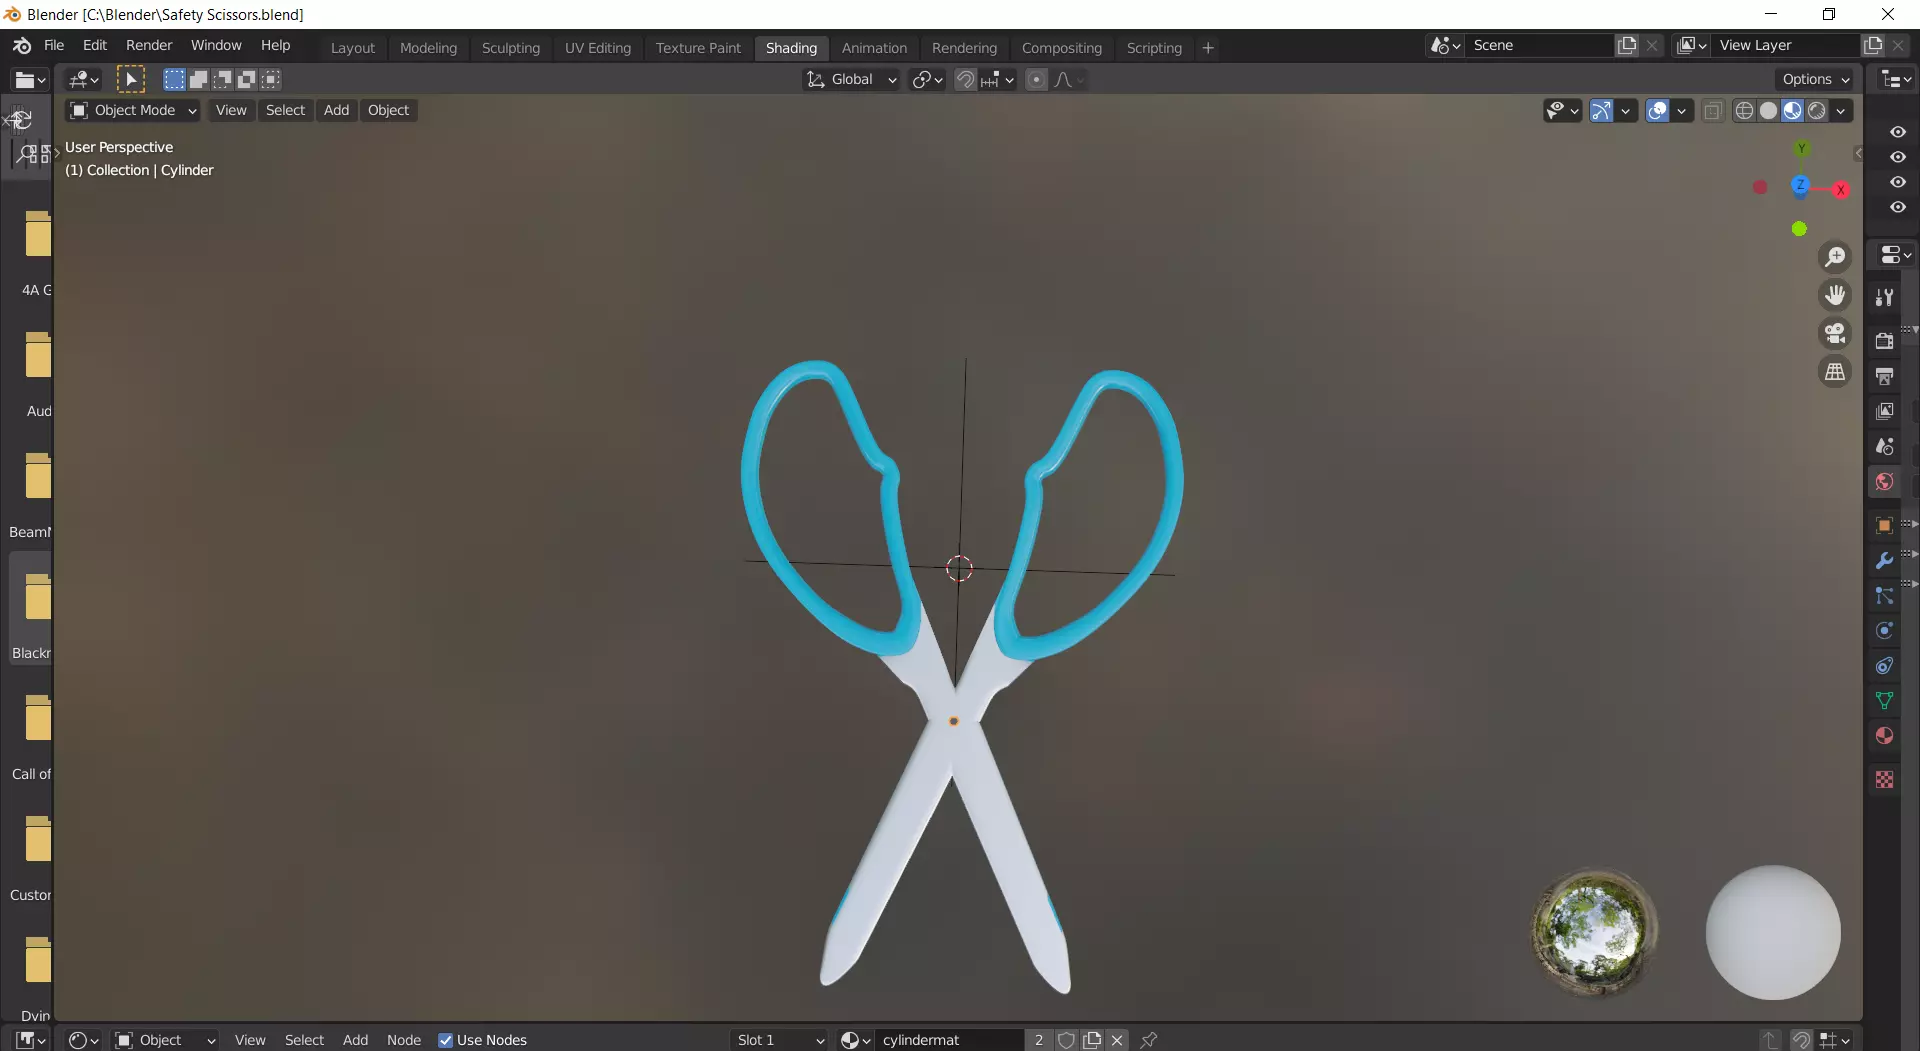Open the View Layer properties tab
This screenshot has height=1051, width=1920.
(x=1885, y=411)
